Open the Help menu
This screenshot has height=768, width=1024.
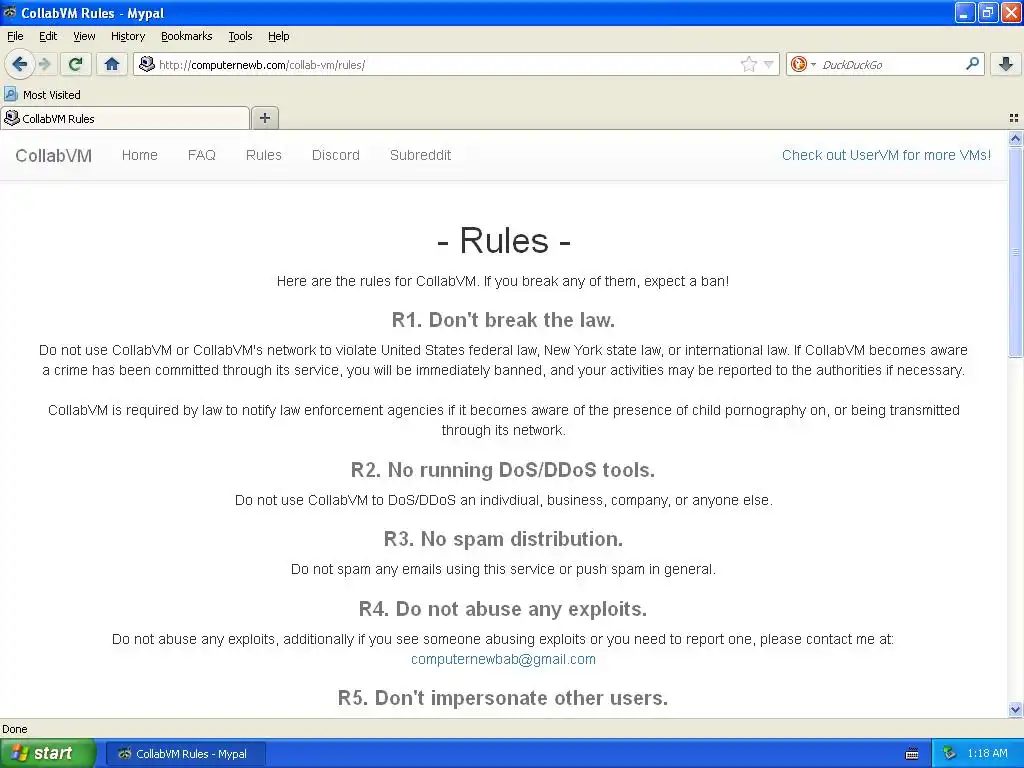[278, 36]
